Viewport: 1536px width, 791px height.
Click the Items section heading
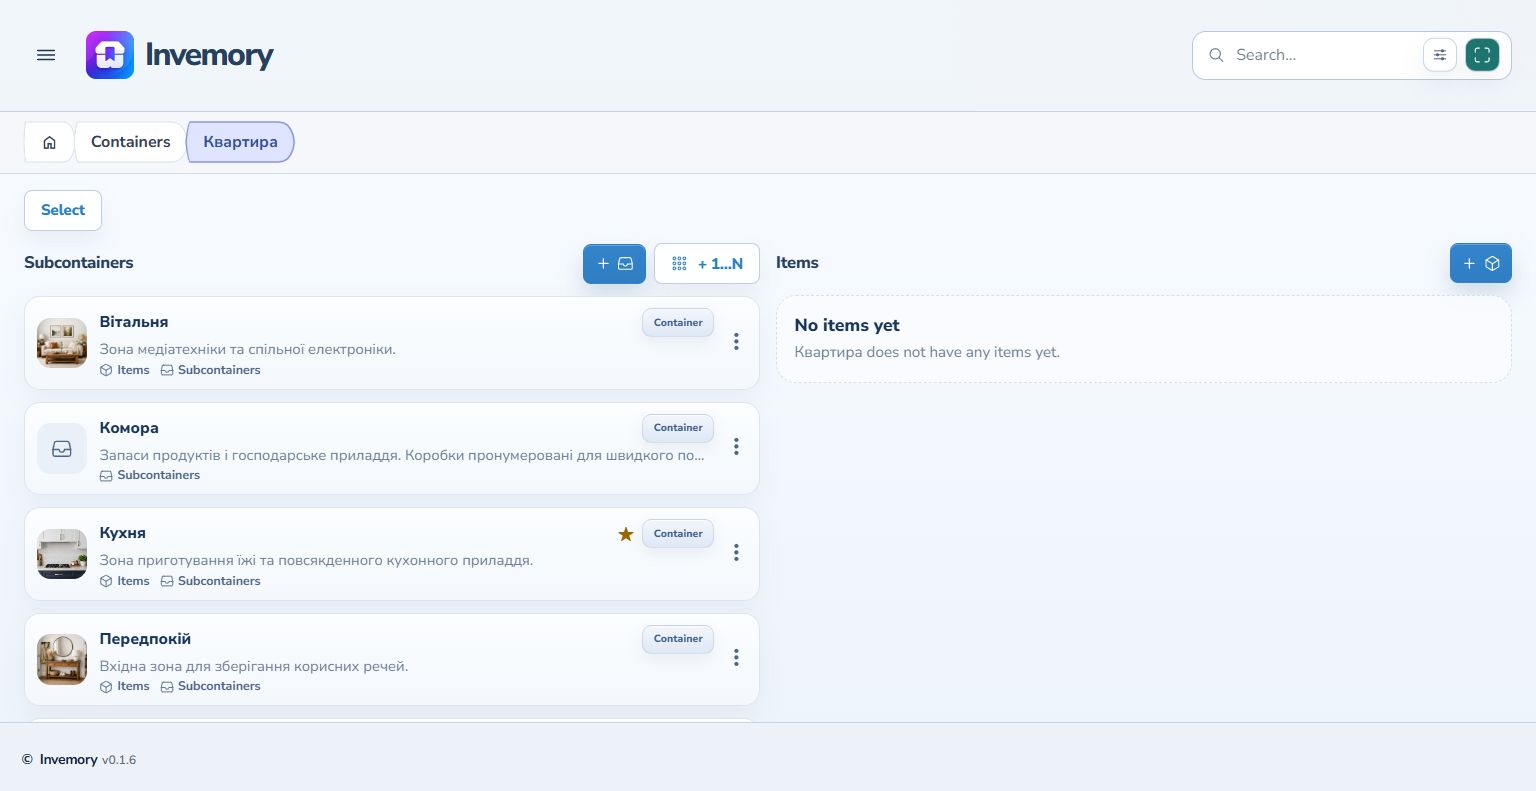(797, 263)
